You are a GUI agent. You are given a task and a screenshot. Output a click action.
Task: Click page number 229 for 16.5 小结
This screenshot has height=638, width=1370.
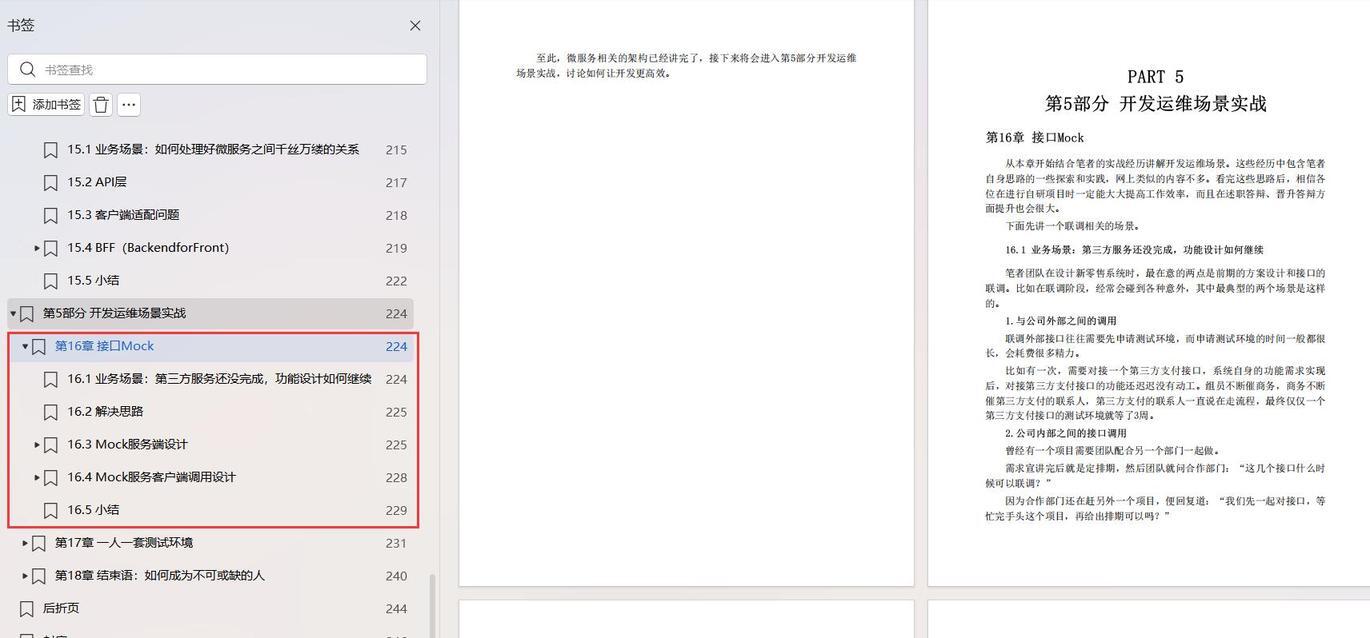click(396, 510)
